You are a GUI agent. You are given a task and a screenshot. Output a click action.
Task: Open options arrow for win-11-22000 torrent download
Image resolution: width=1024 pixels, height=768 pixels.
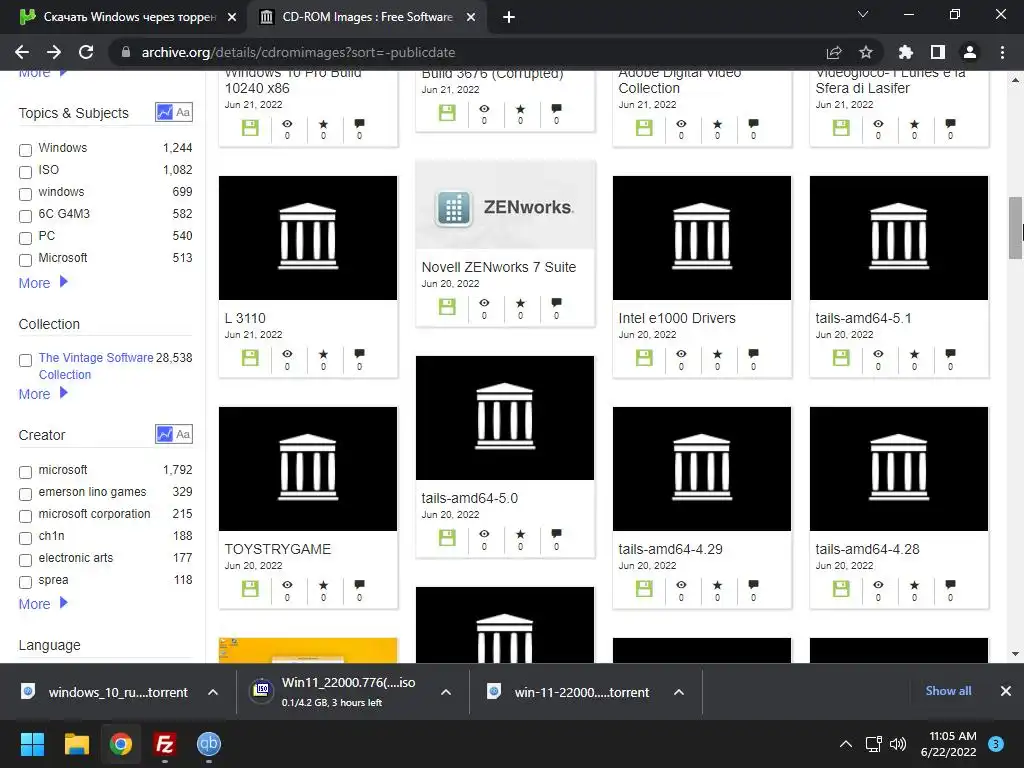[679, 692]
